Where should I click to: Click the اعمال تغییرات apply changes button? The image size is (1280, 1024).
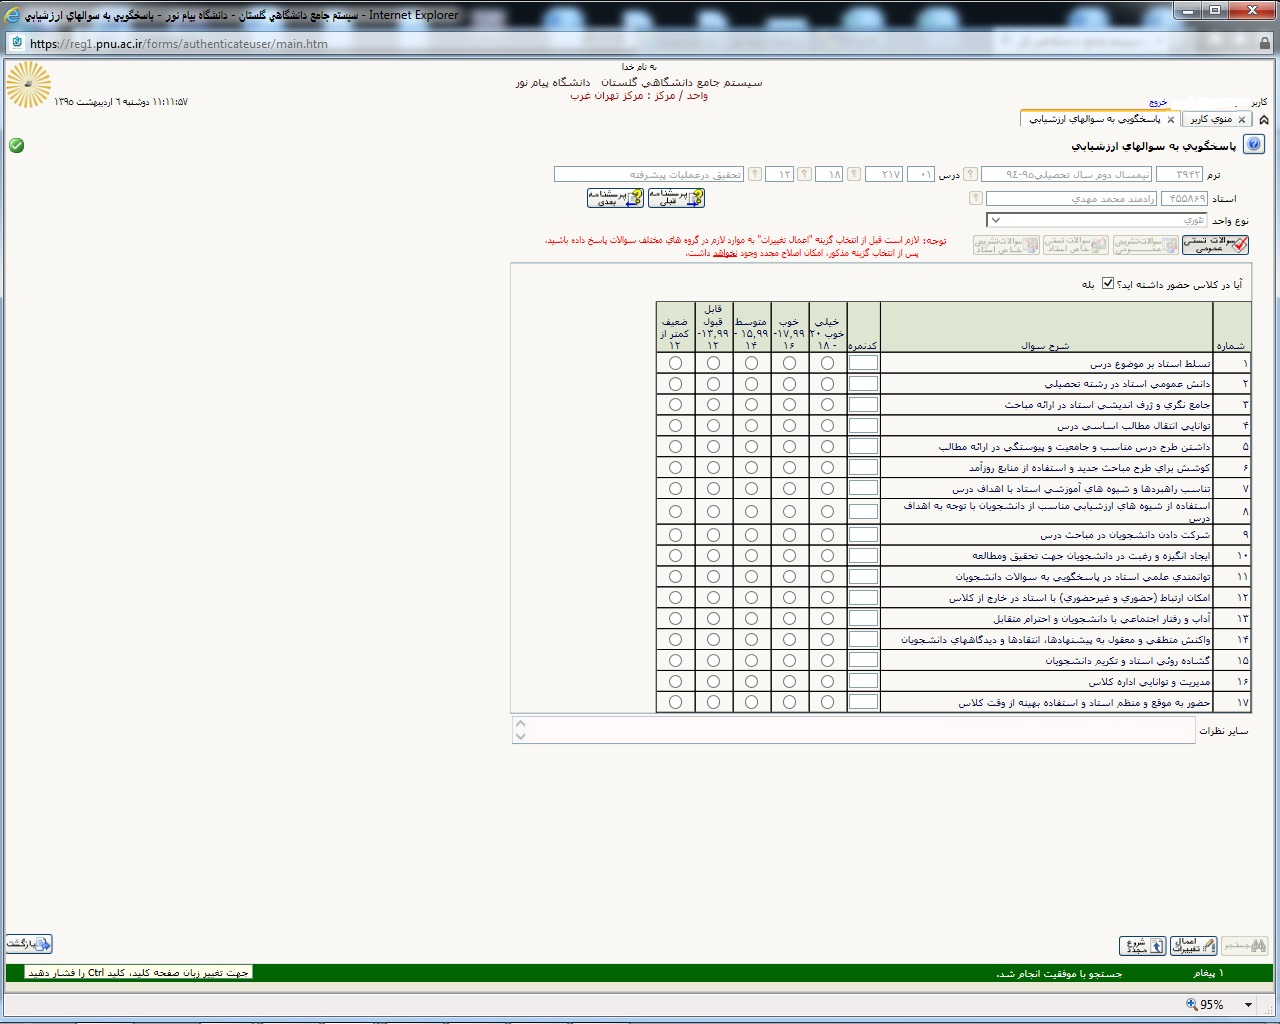1194,945
